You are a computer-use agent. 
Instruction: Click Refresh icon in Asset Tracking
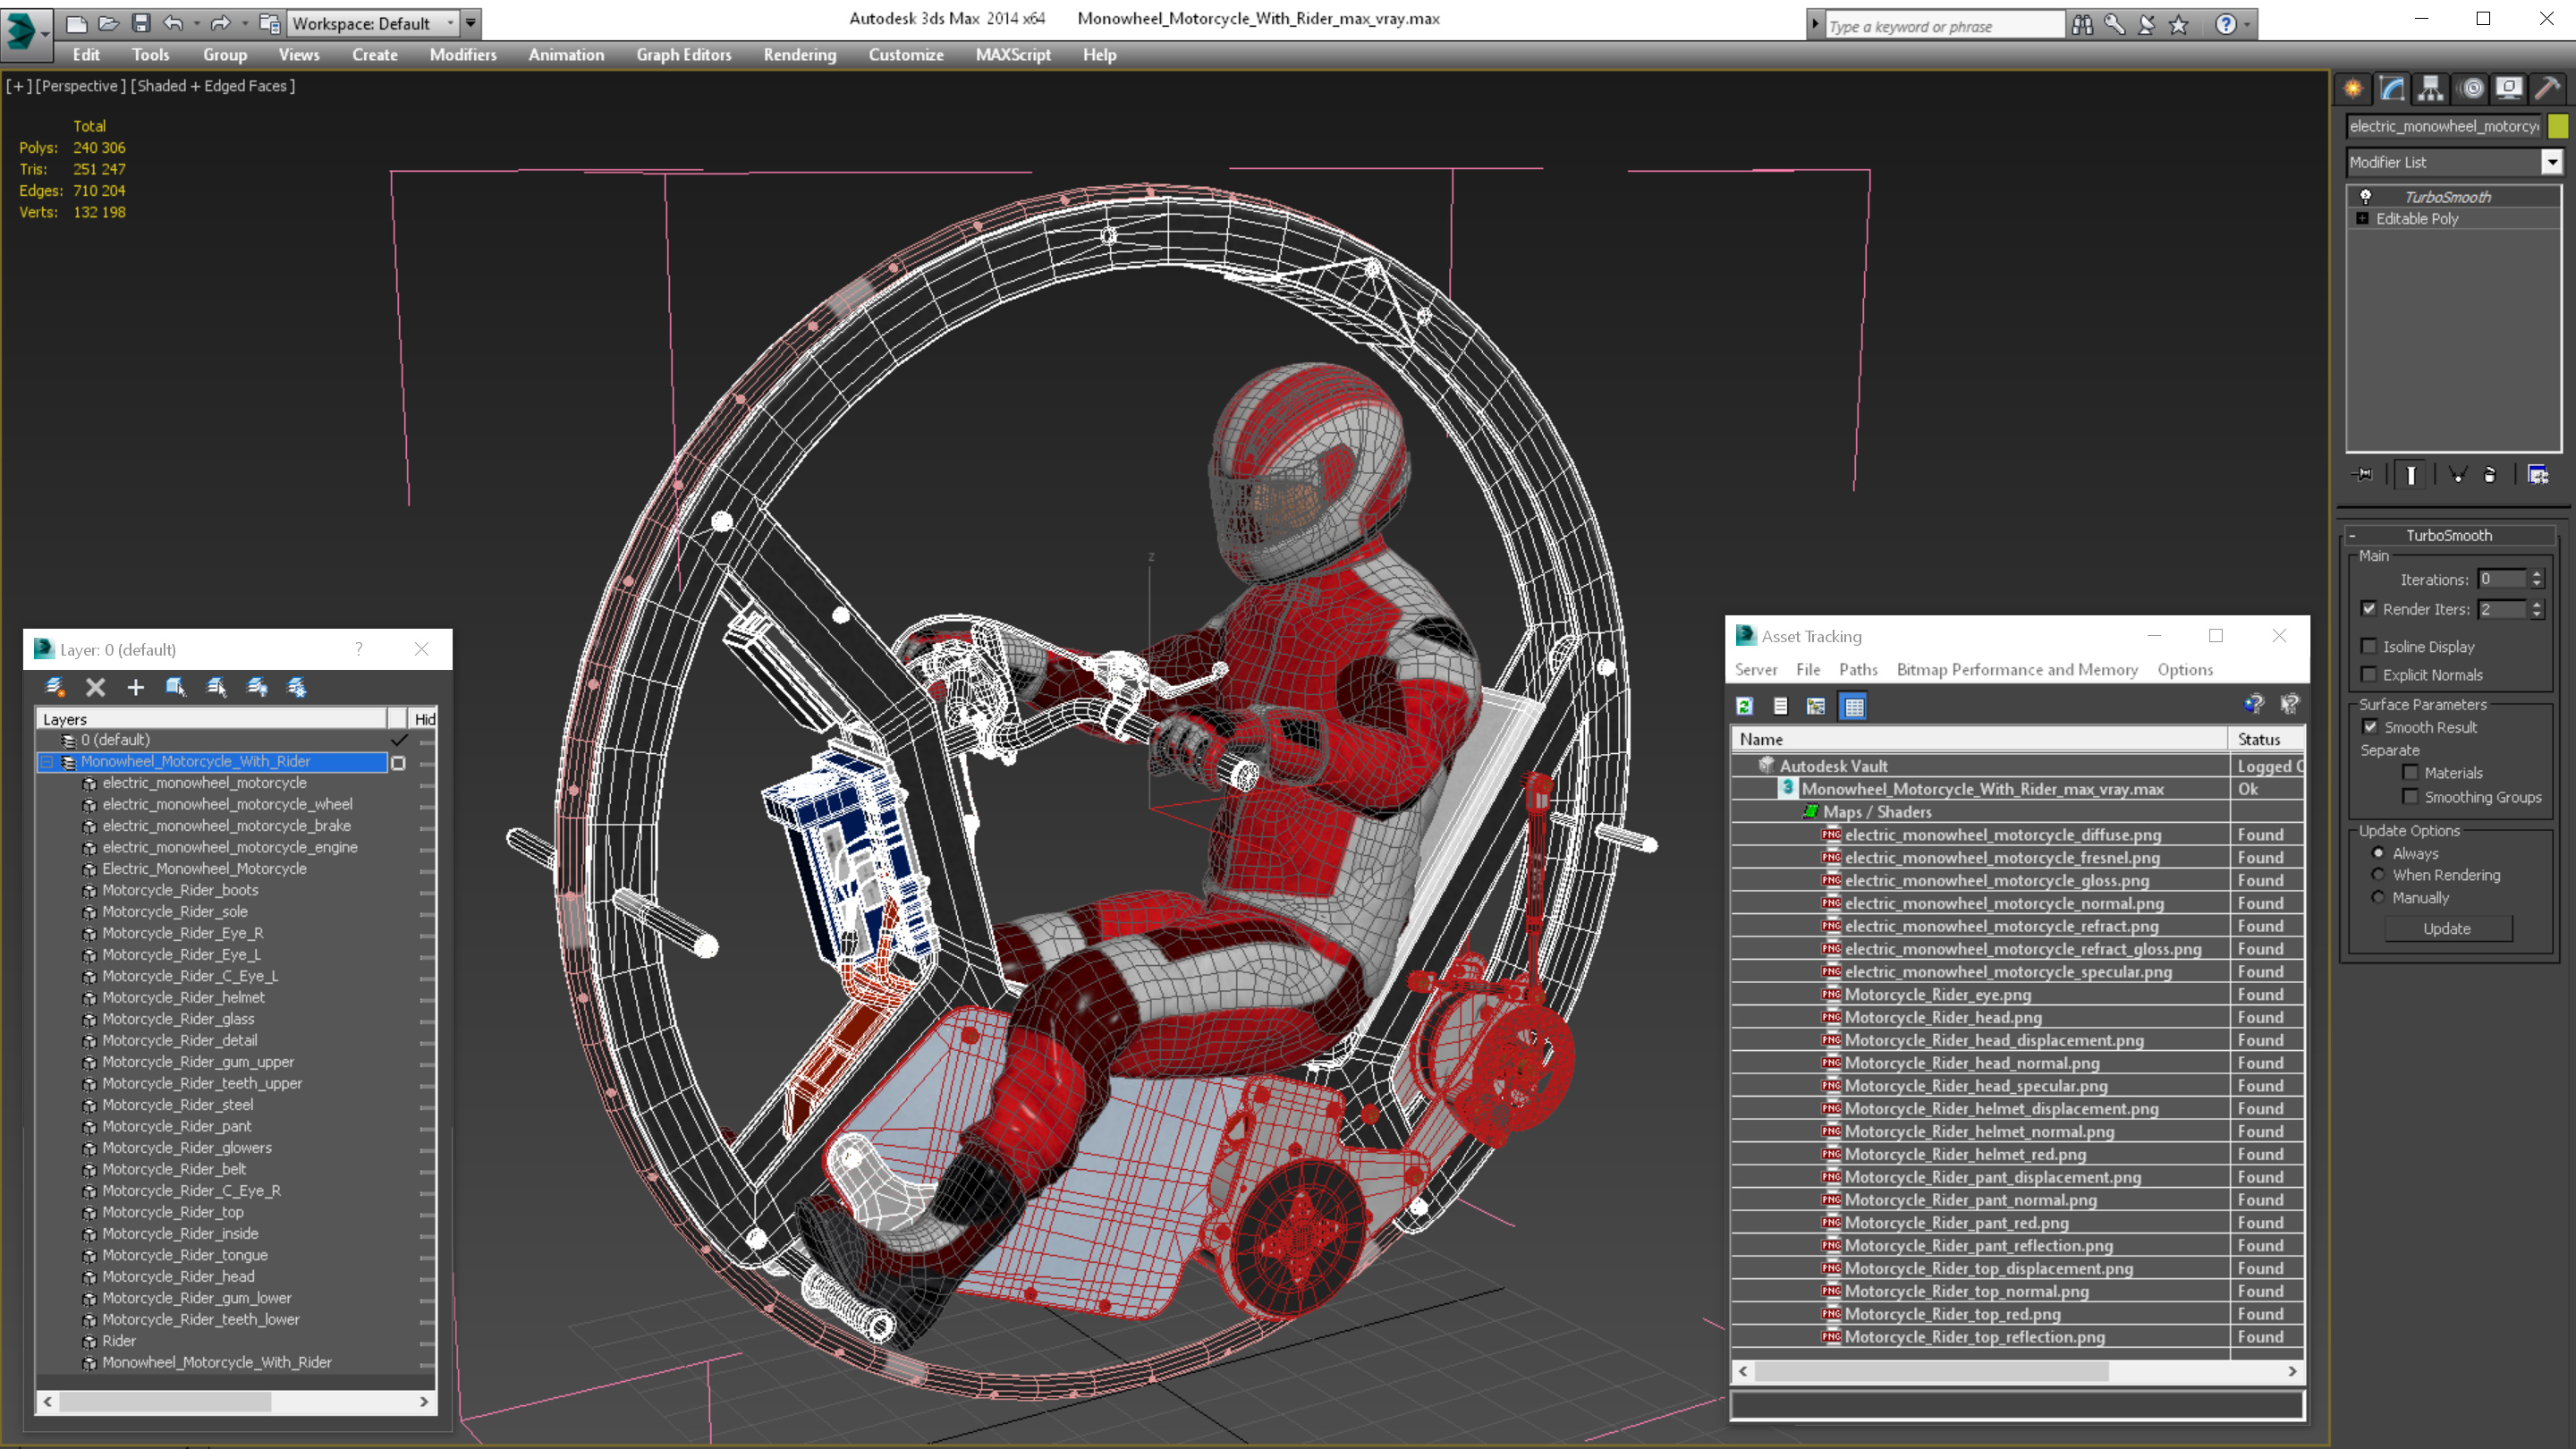click(1745, 706)
